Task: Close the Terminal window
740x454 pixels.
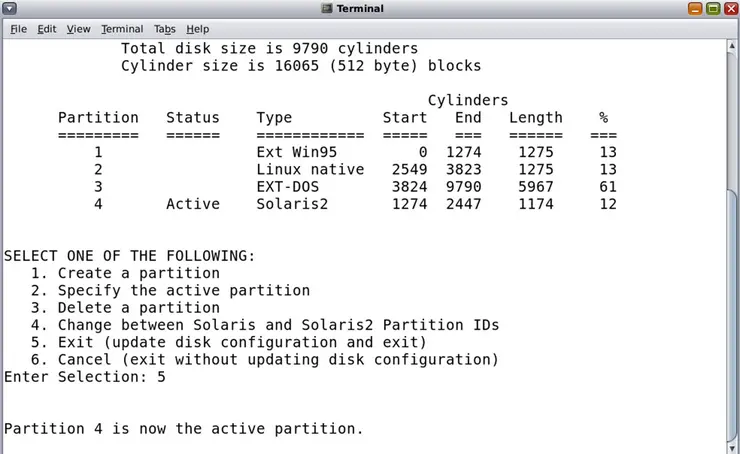Action: (729, 9)
